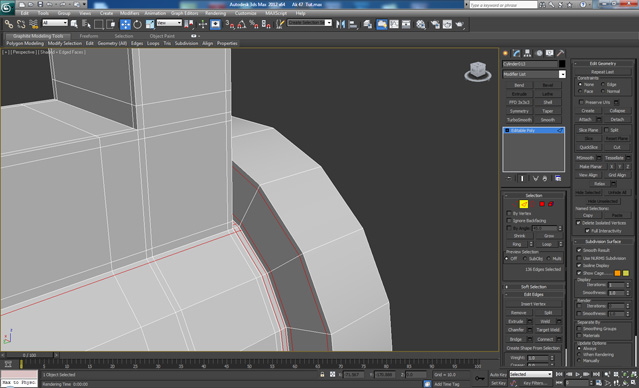Viewport: 639px width, 388px height.
Task: Open the Customize menu
Action: coord(245,13)
